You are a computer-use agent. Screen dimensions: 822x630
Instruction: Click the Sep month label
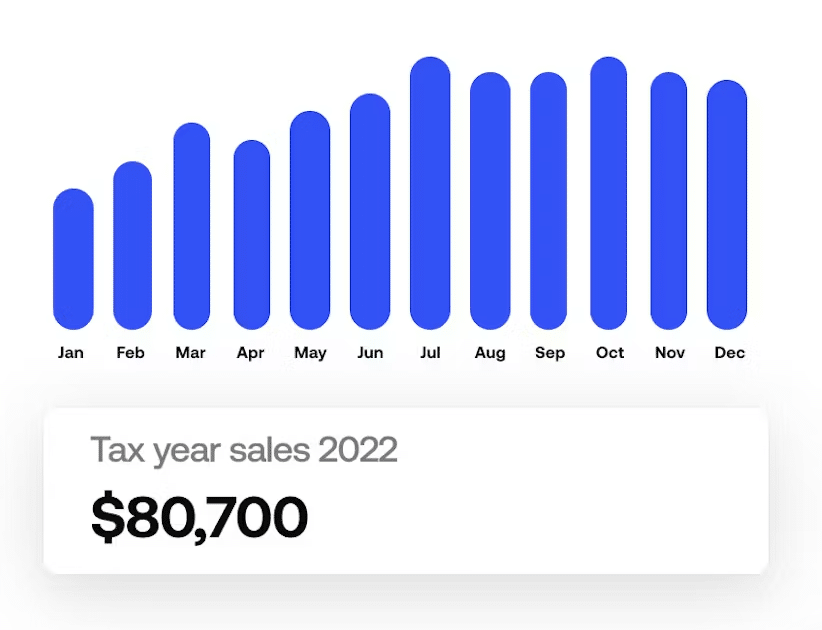click(549, 353)
